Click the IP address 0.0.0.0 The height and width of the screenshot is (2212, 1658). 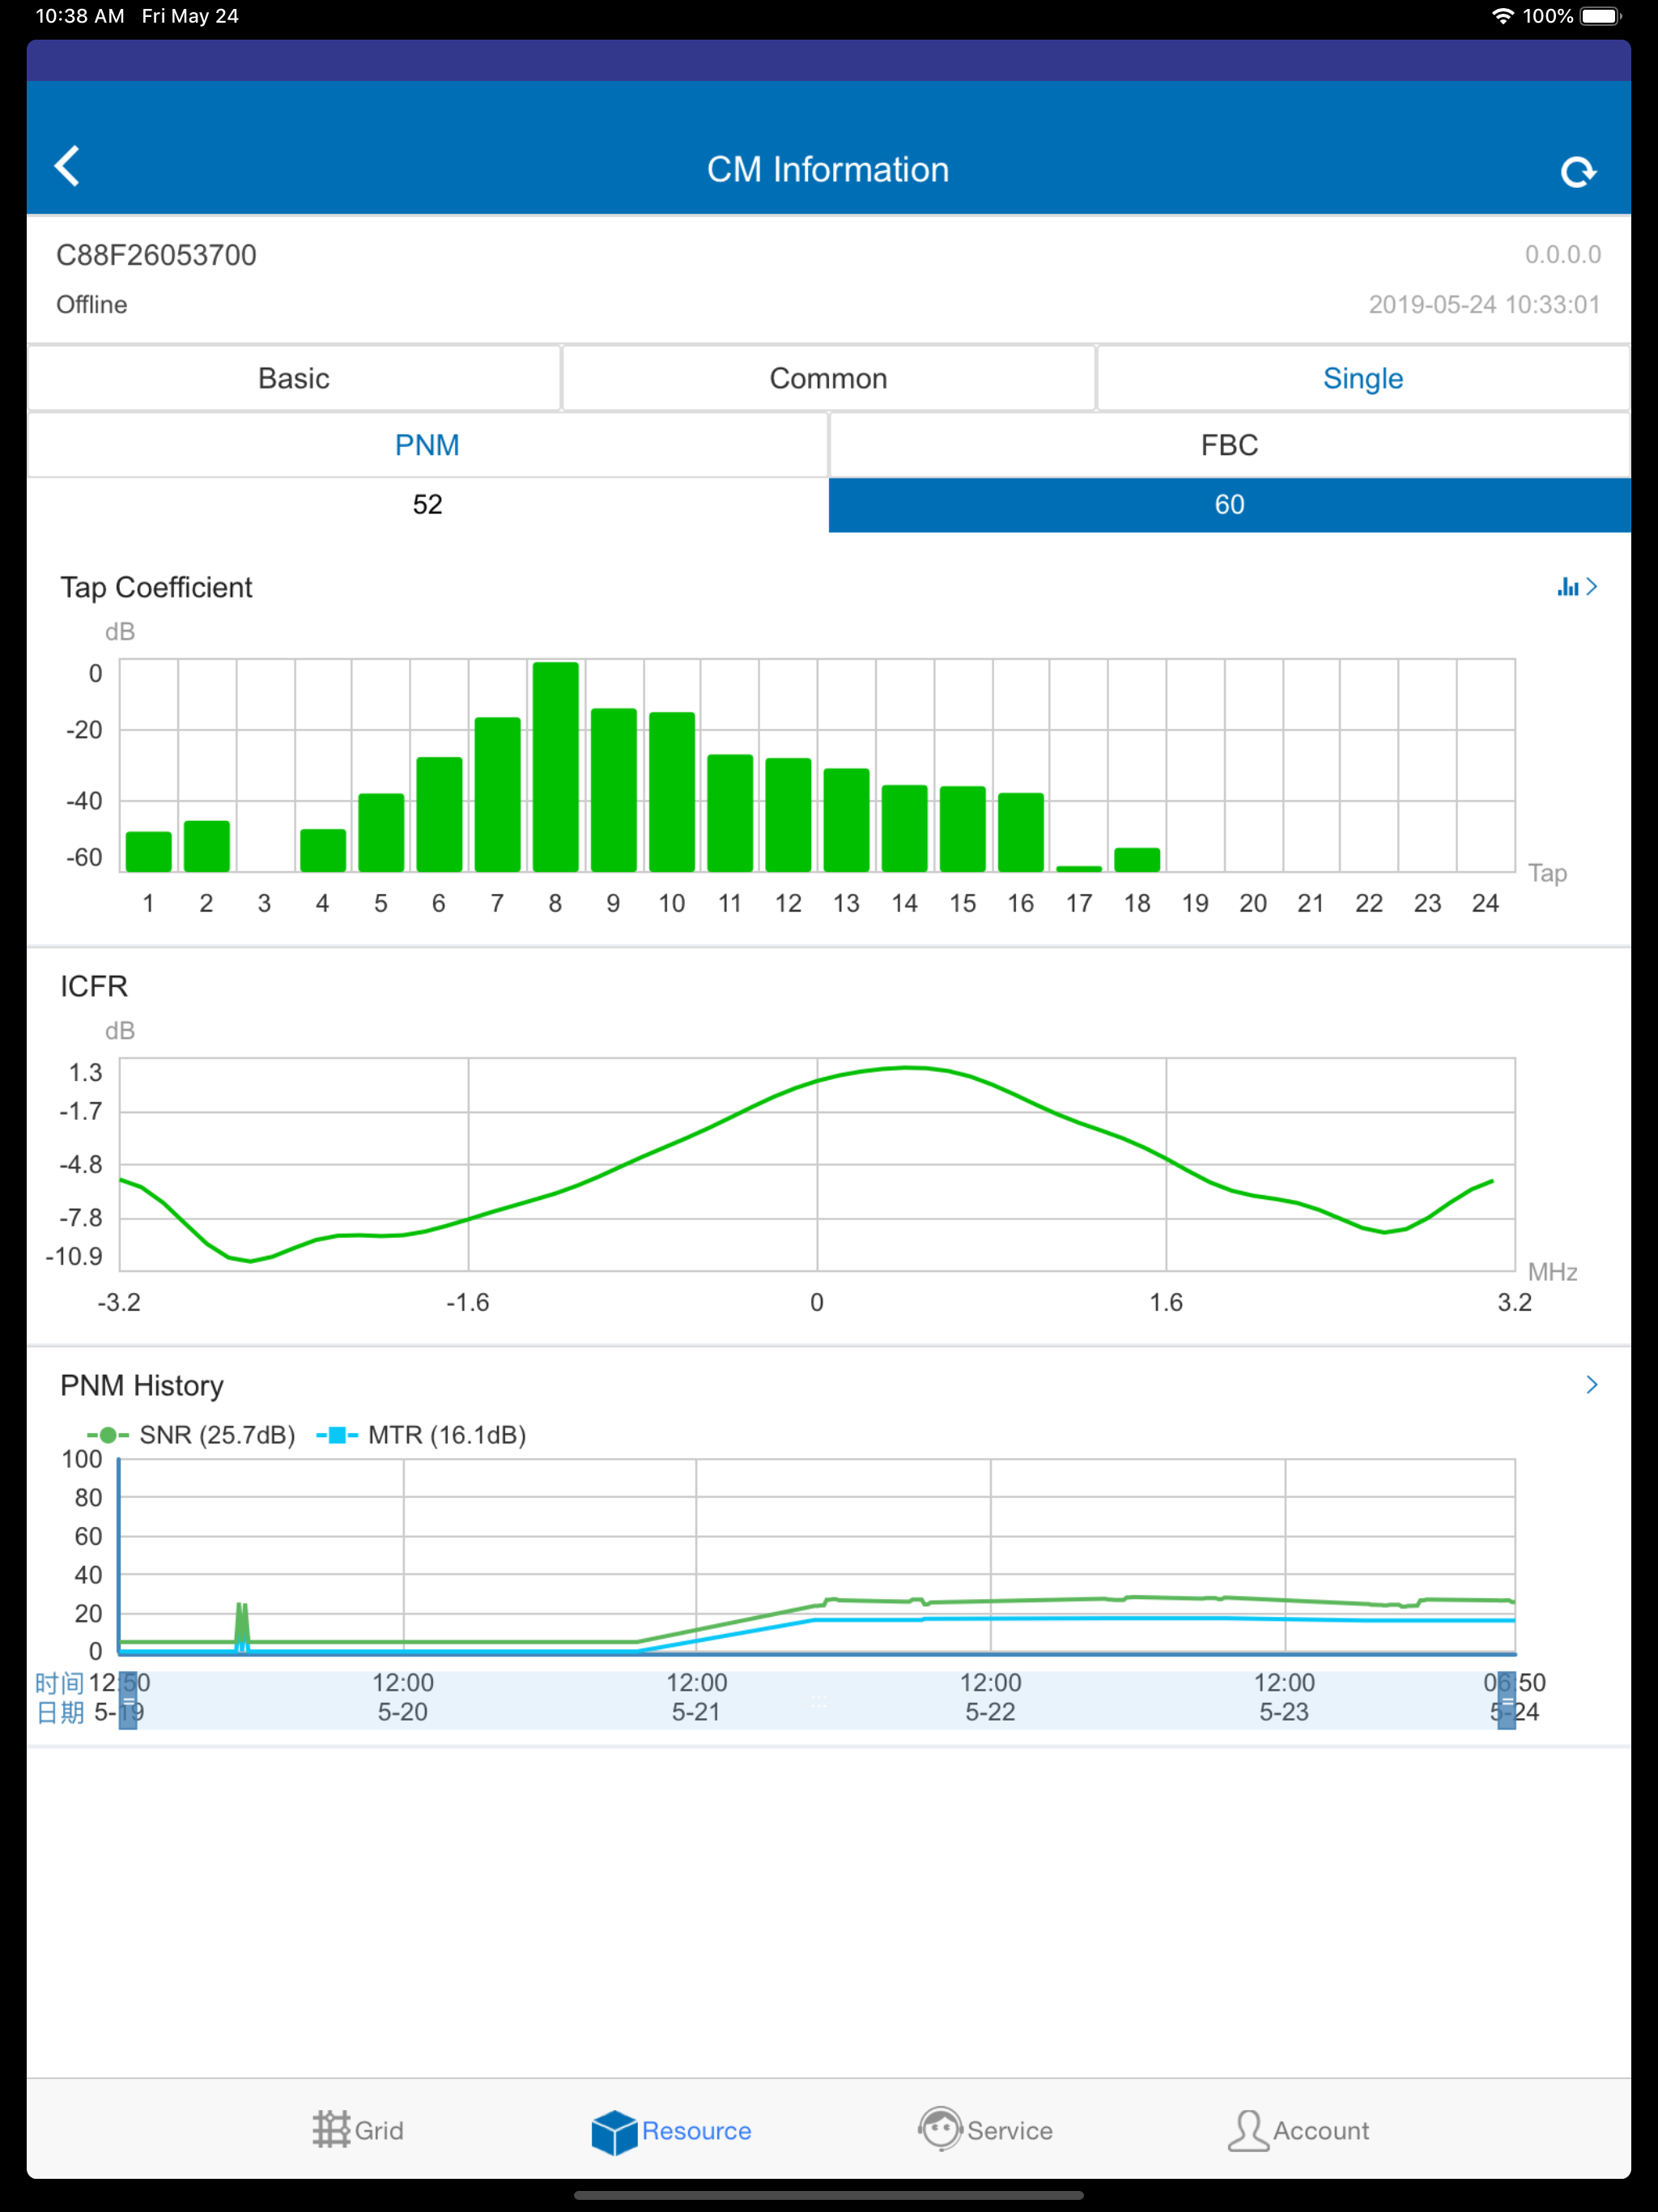pyautogui.click(x=1562, y=255)
